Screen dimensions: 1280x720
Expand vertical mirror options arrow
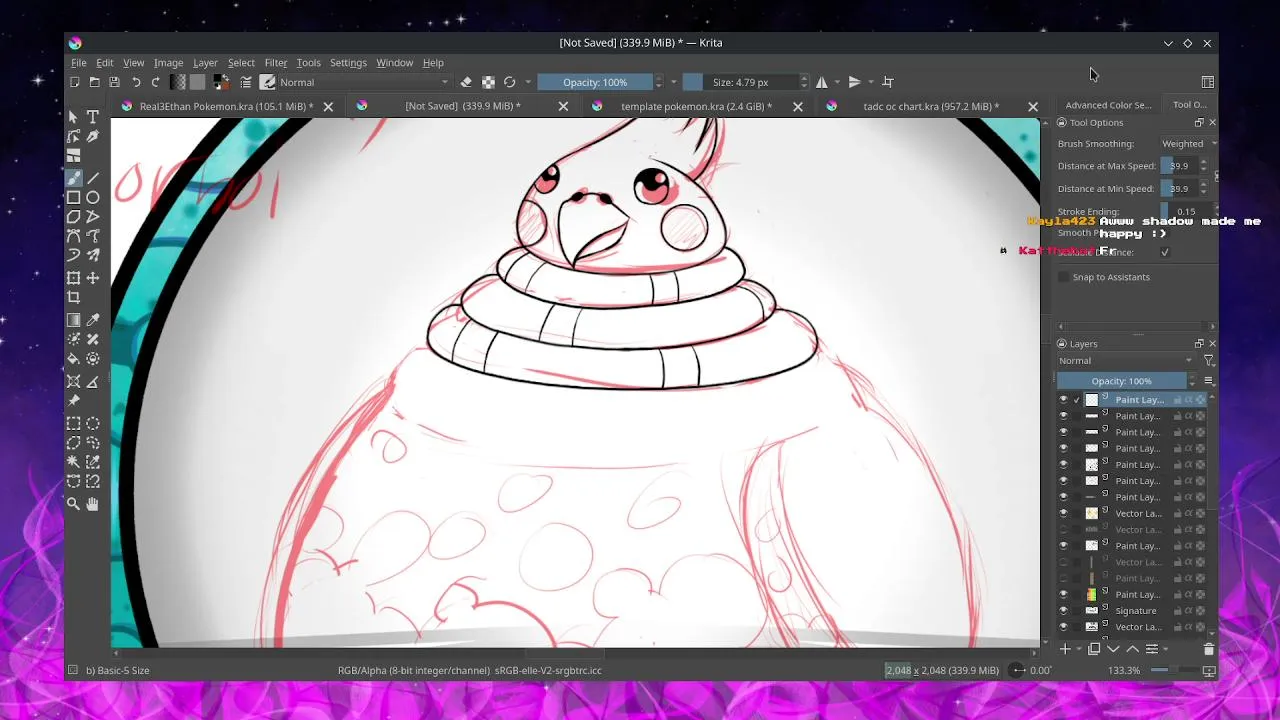click(x=870, y=82)
